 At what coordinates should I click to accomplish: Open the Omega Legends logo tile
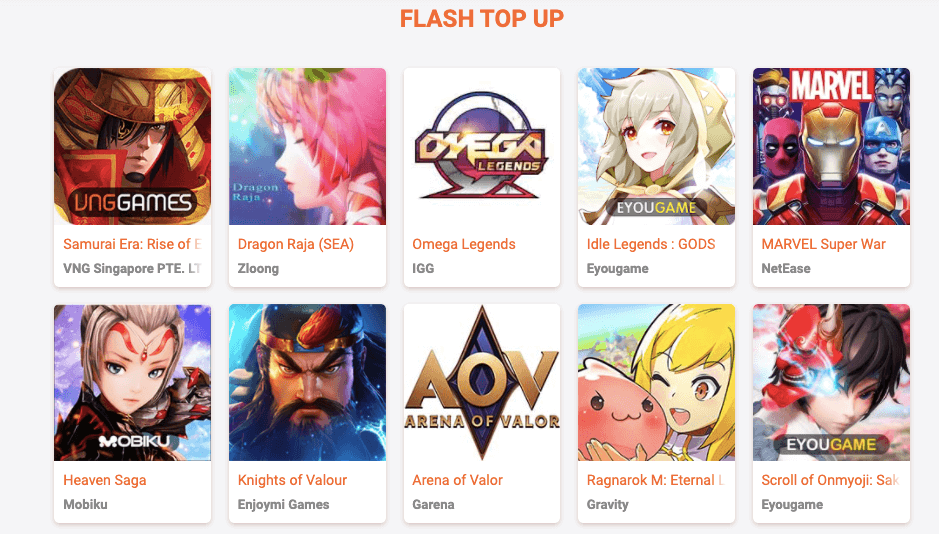482,146
